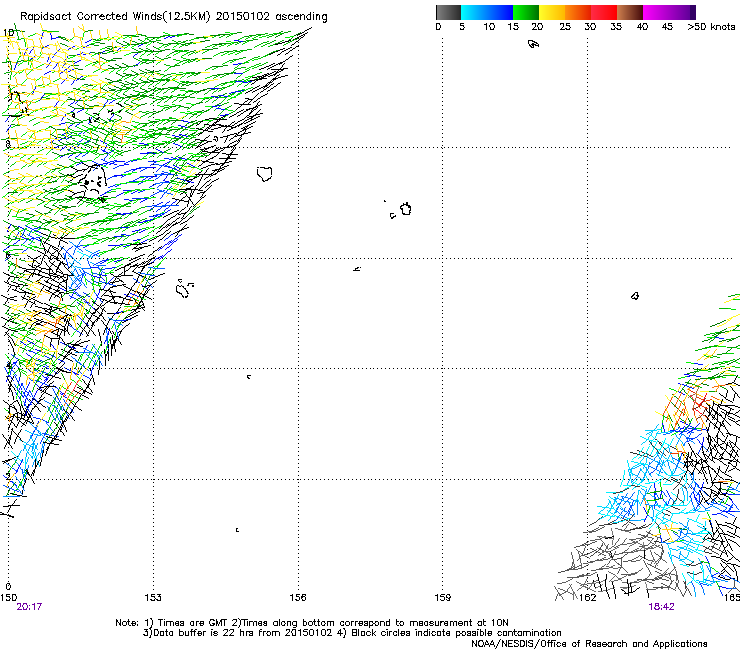This screenshot has width=740, height=650.
Task: Click the cyan-to-blue 5-15 knots legend segment
Action: click(x=487, y=12)
